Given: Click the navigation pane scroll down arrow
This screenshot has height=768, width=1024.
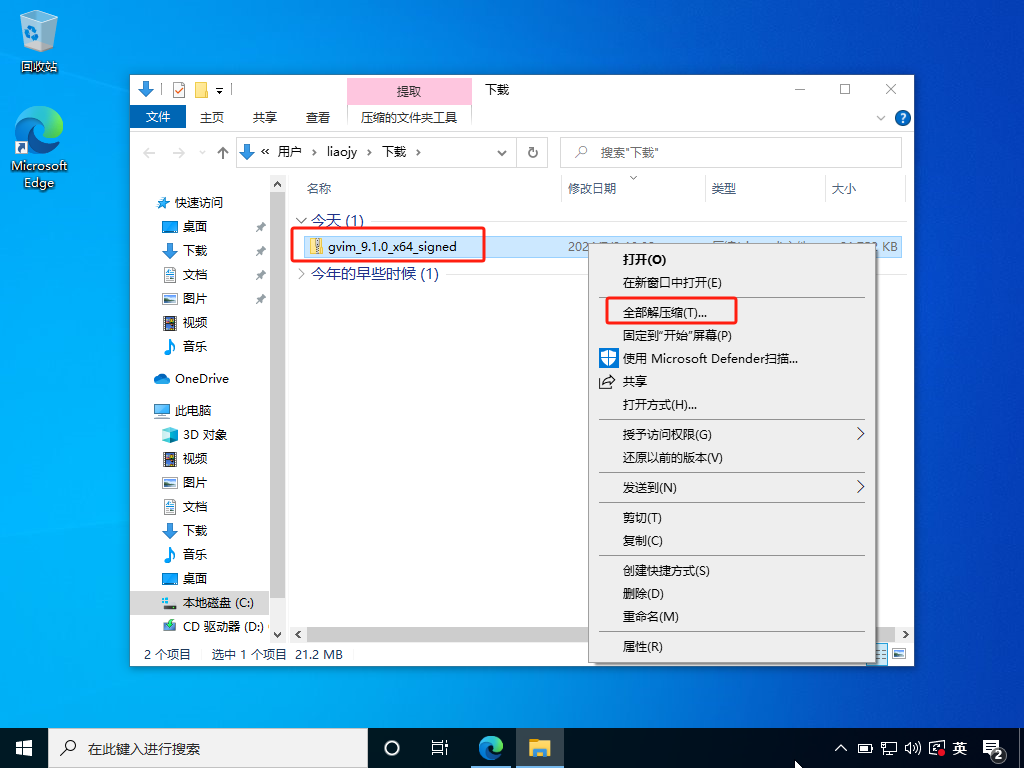Looking at the screenshot, I should point(278,634).
